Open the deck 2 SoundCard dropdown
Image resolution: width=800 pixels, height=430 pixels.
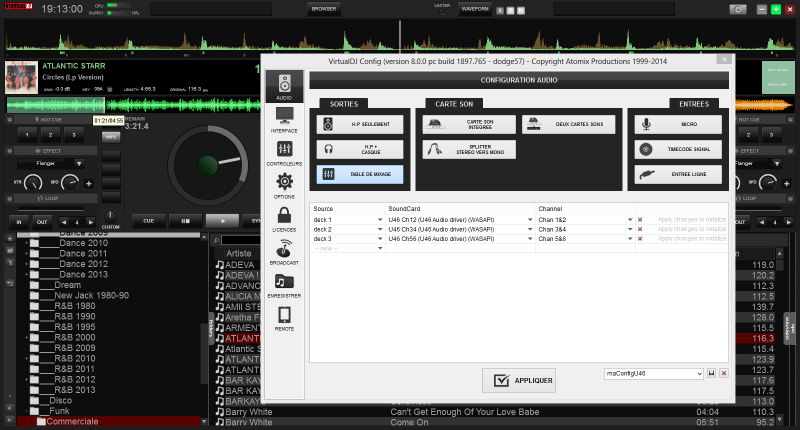(x=531, y=229)
